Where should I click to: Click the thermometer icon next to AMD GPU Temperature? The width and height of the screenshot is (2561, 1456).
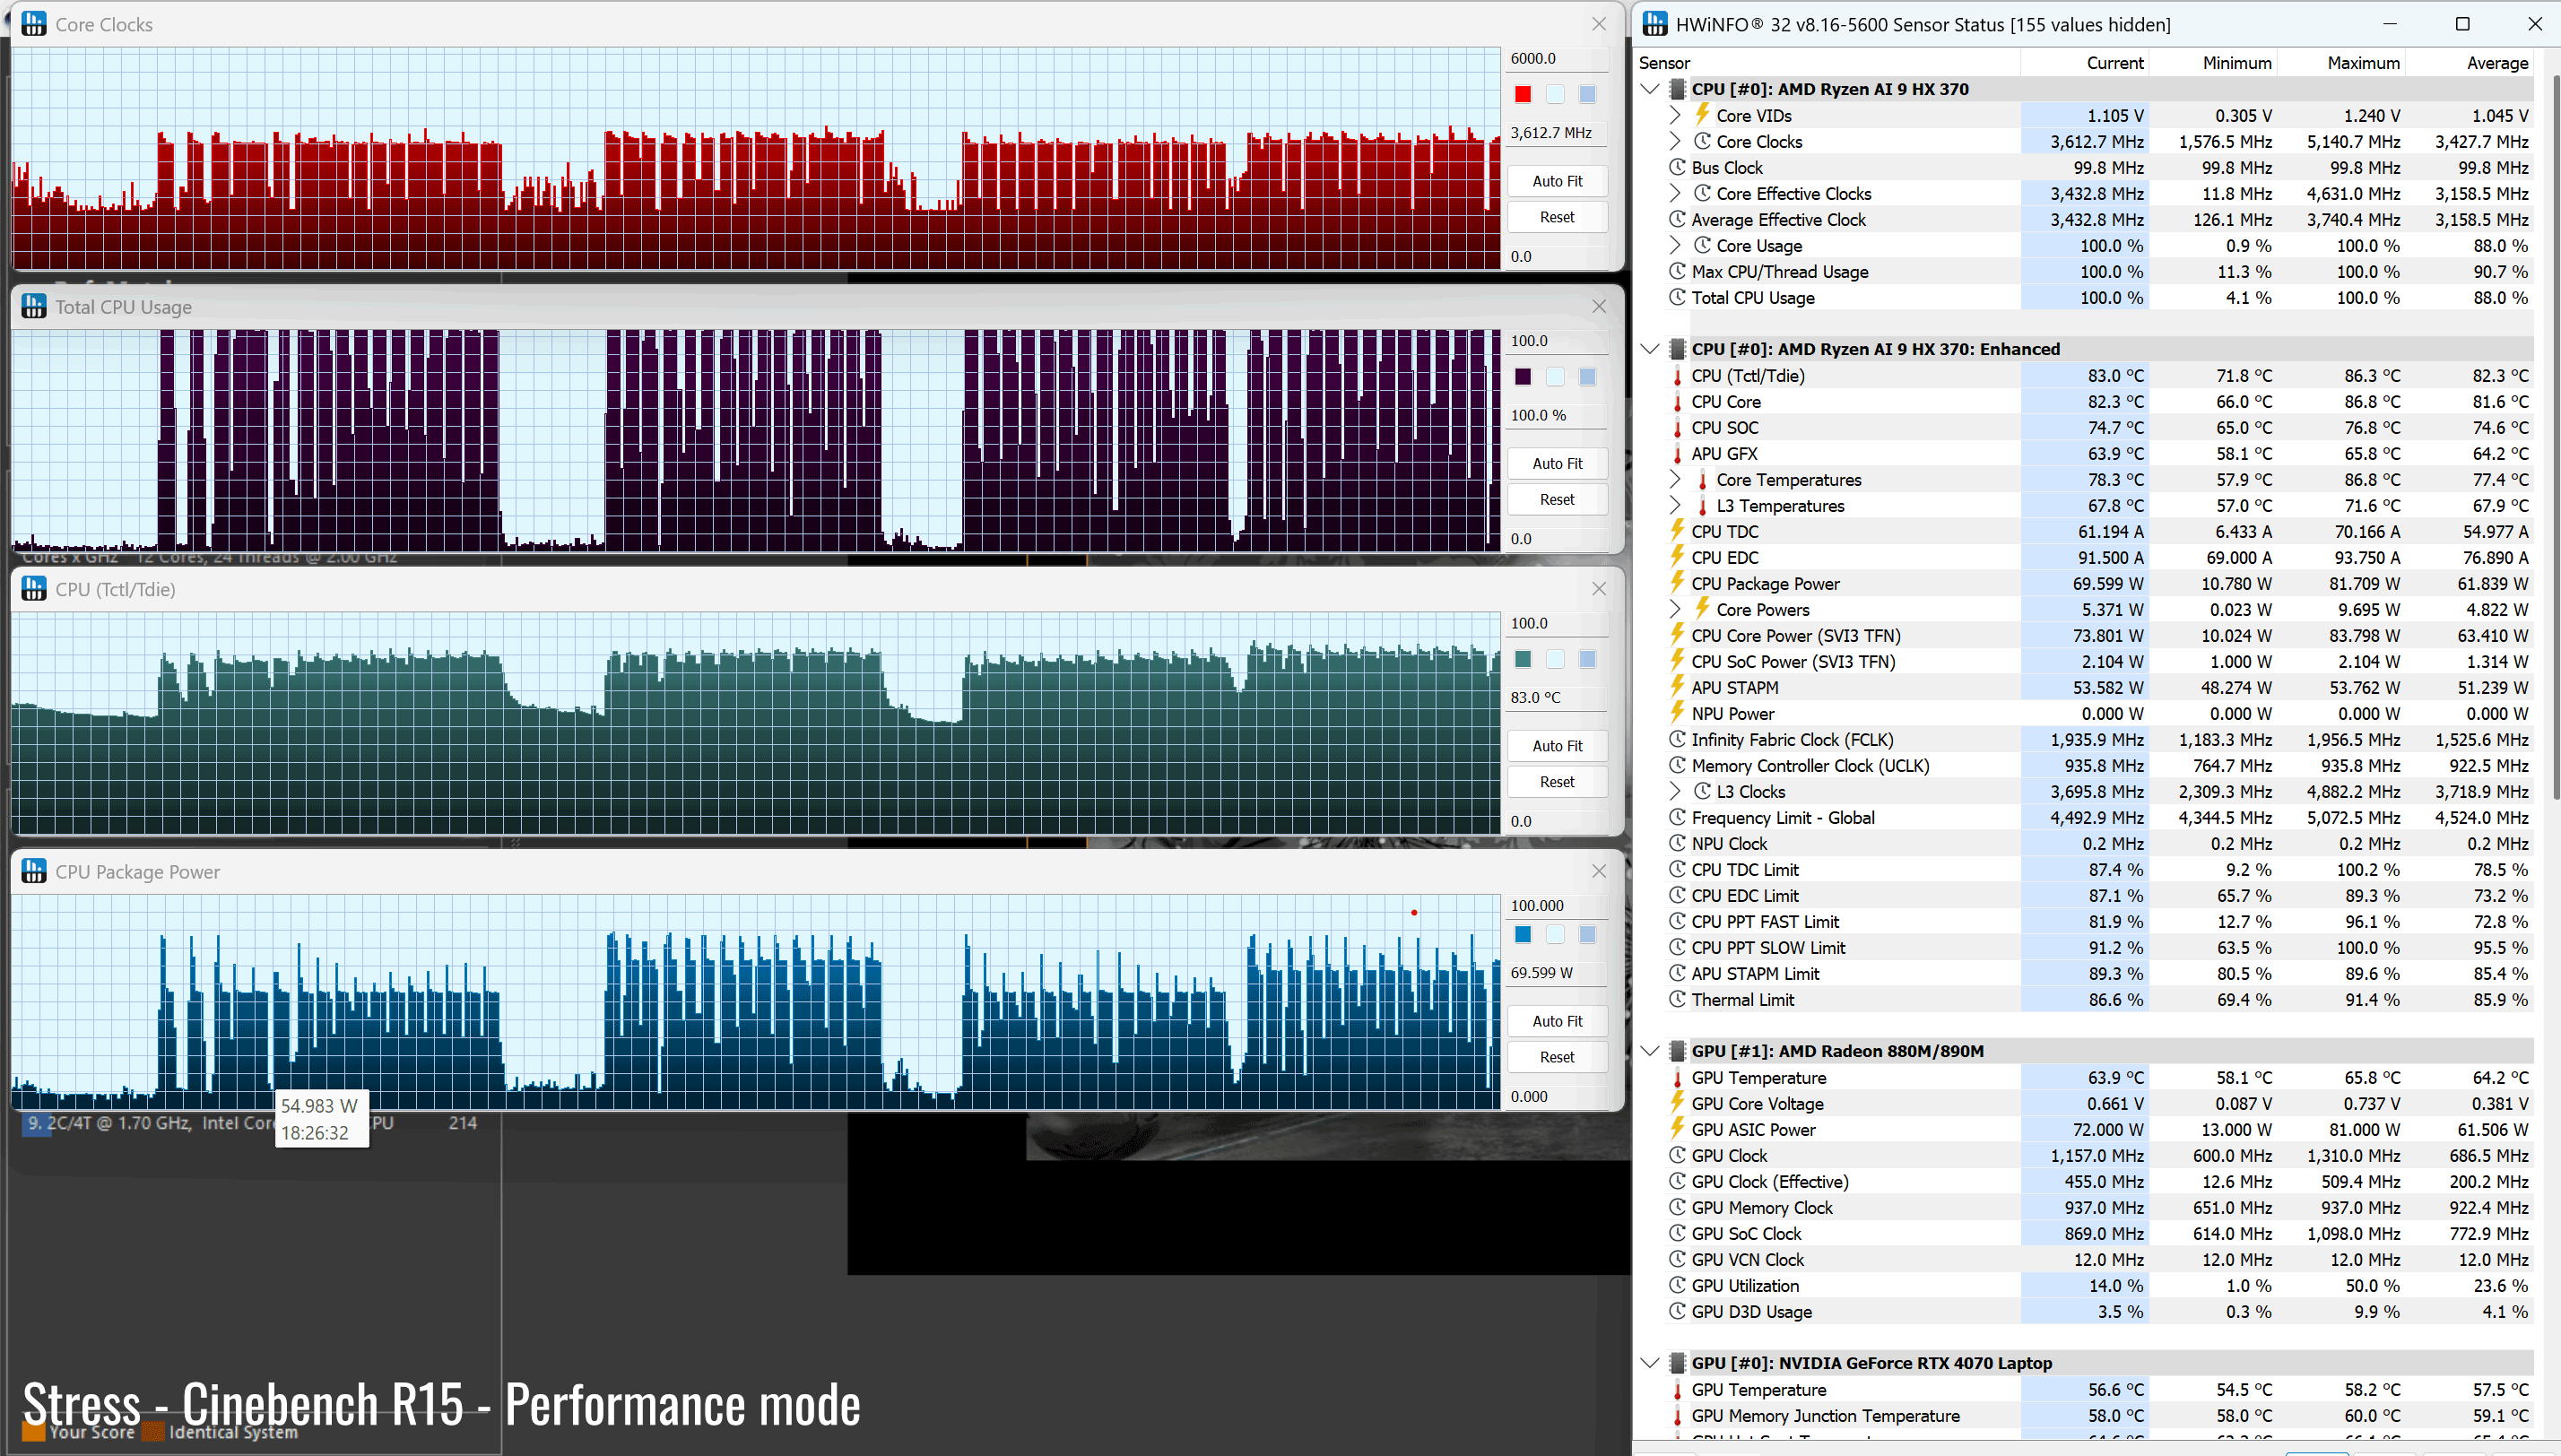1677,1078
